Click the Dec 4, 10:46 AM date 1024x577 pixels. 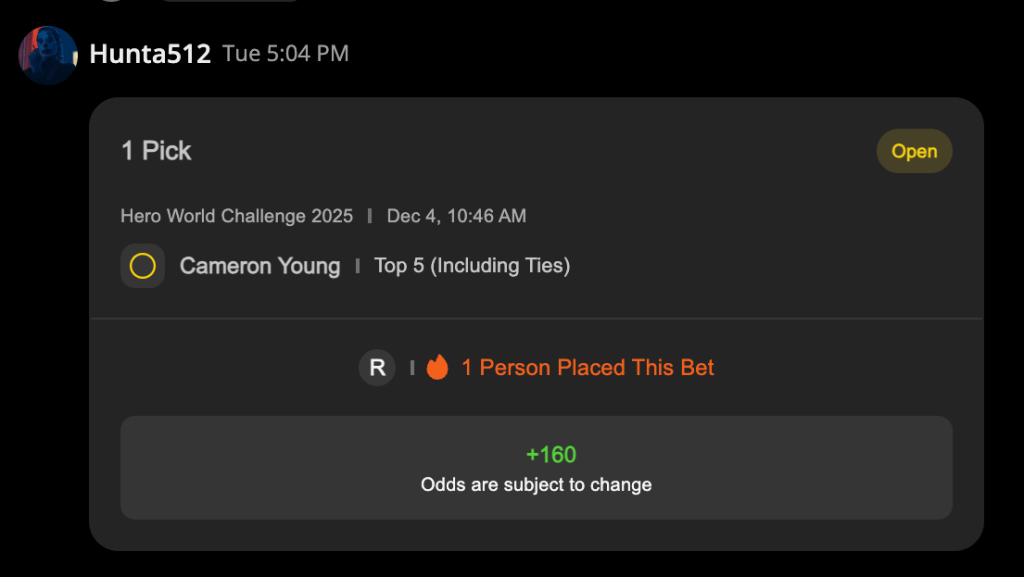(x=456, y=216)
